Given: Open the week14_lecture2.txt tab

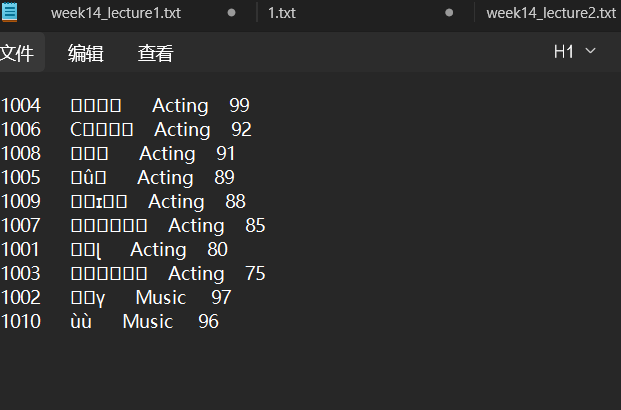Looking at the screenshot, I should (x=550, y=13).
